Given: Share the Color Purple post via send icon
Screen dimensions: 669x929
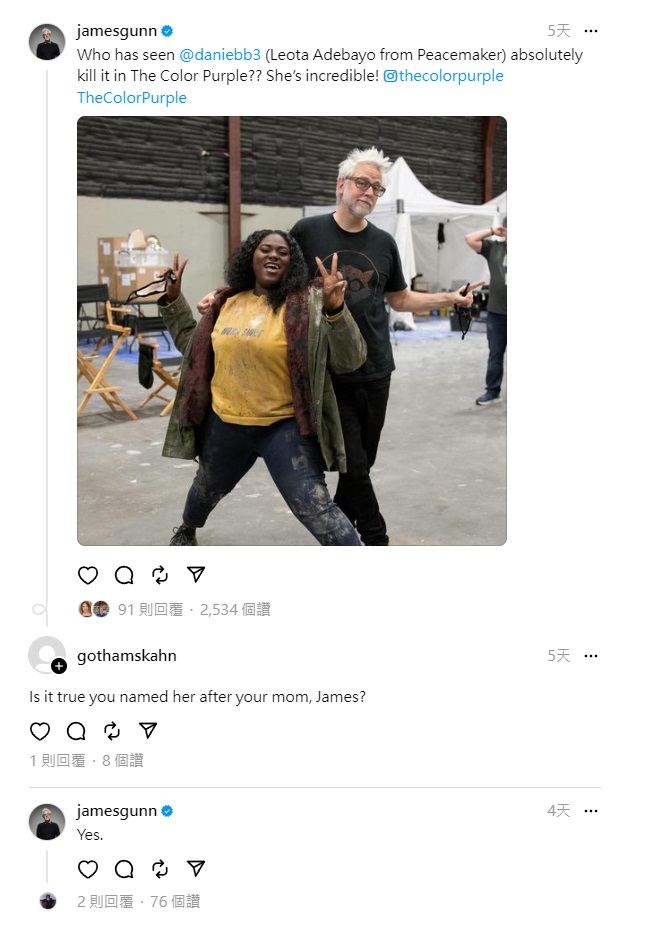Looking at the screenshot, I should (x=196, y=574).
